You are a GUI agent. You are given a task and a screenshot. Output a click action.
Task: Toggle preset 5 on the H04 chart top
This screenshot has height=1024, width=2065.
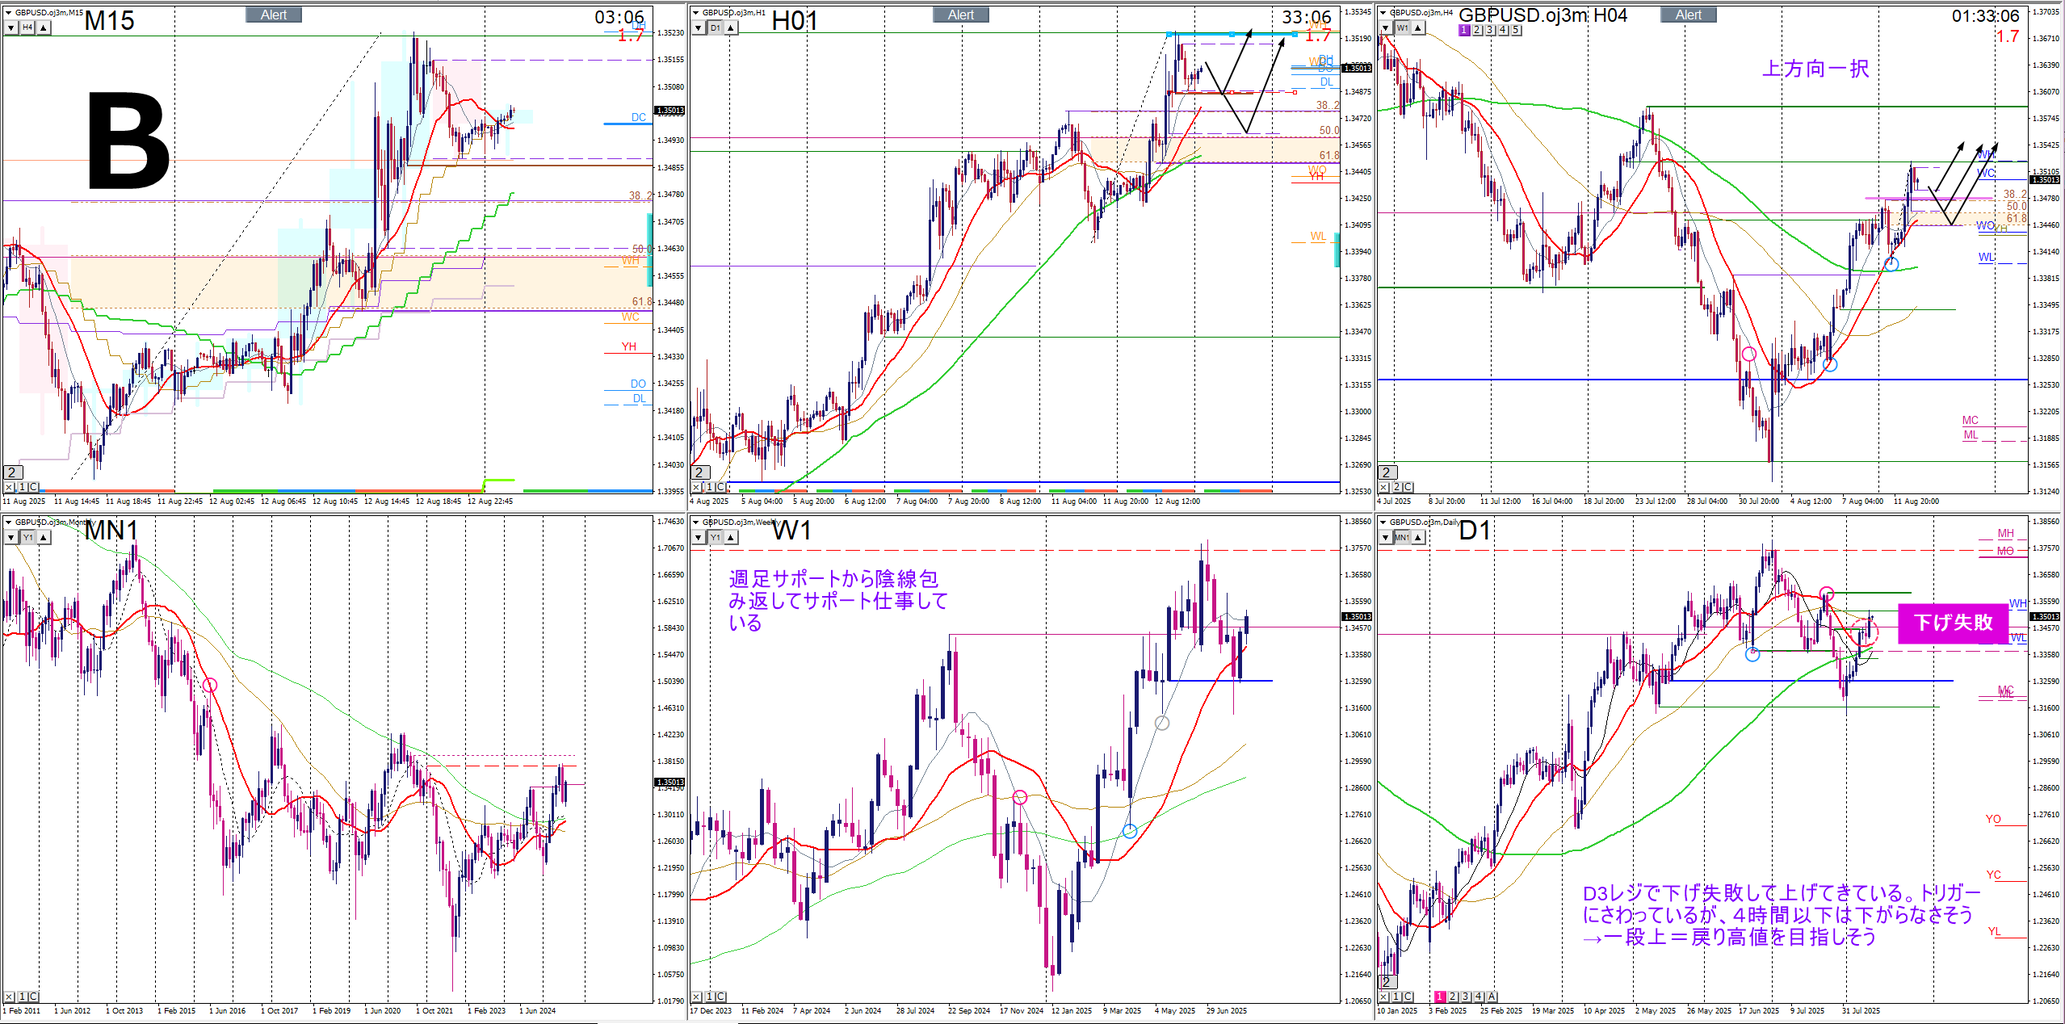click(x=1516, y=31)
